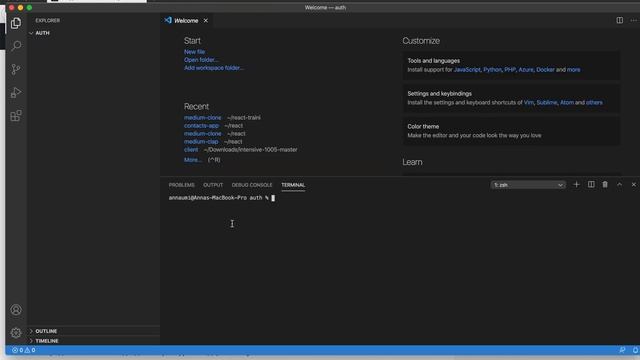Create a new terminal with plus icon
This screenshot has width=640, height=360.
[576, 184]
